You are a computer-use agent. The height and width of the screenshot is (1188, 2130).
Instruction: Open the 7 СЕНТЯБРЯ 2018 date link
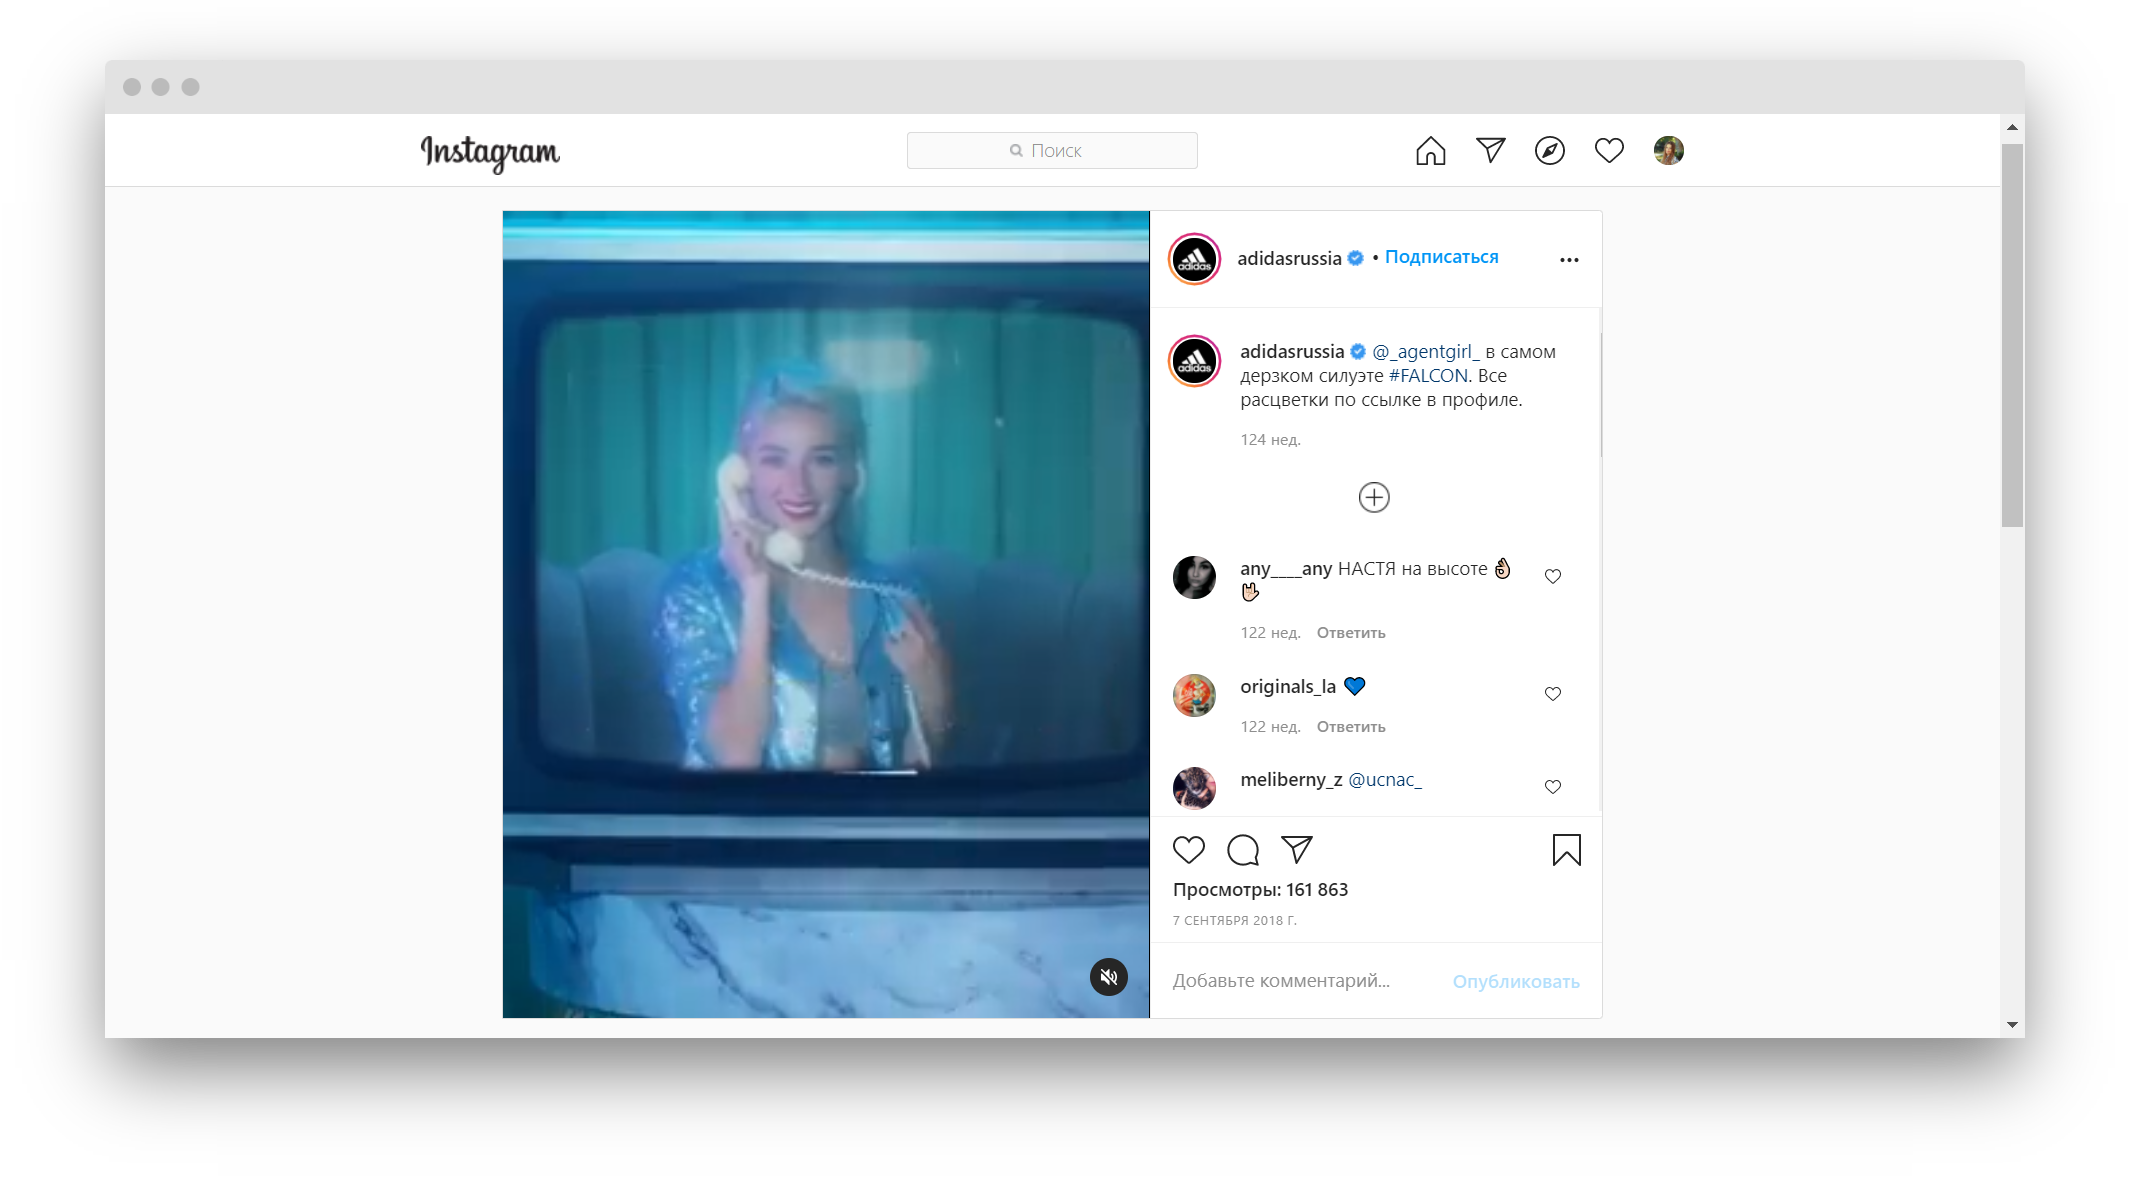1234,921
